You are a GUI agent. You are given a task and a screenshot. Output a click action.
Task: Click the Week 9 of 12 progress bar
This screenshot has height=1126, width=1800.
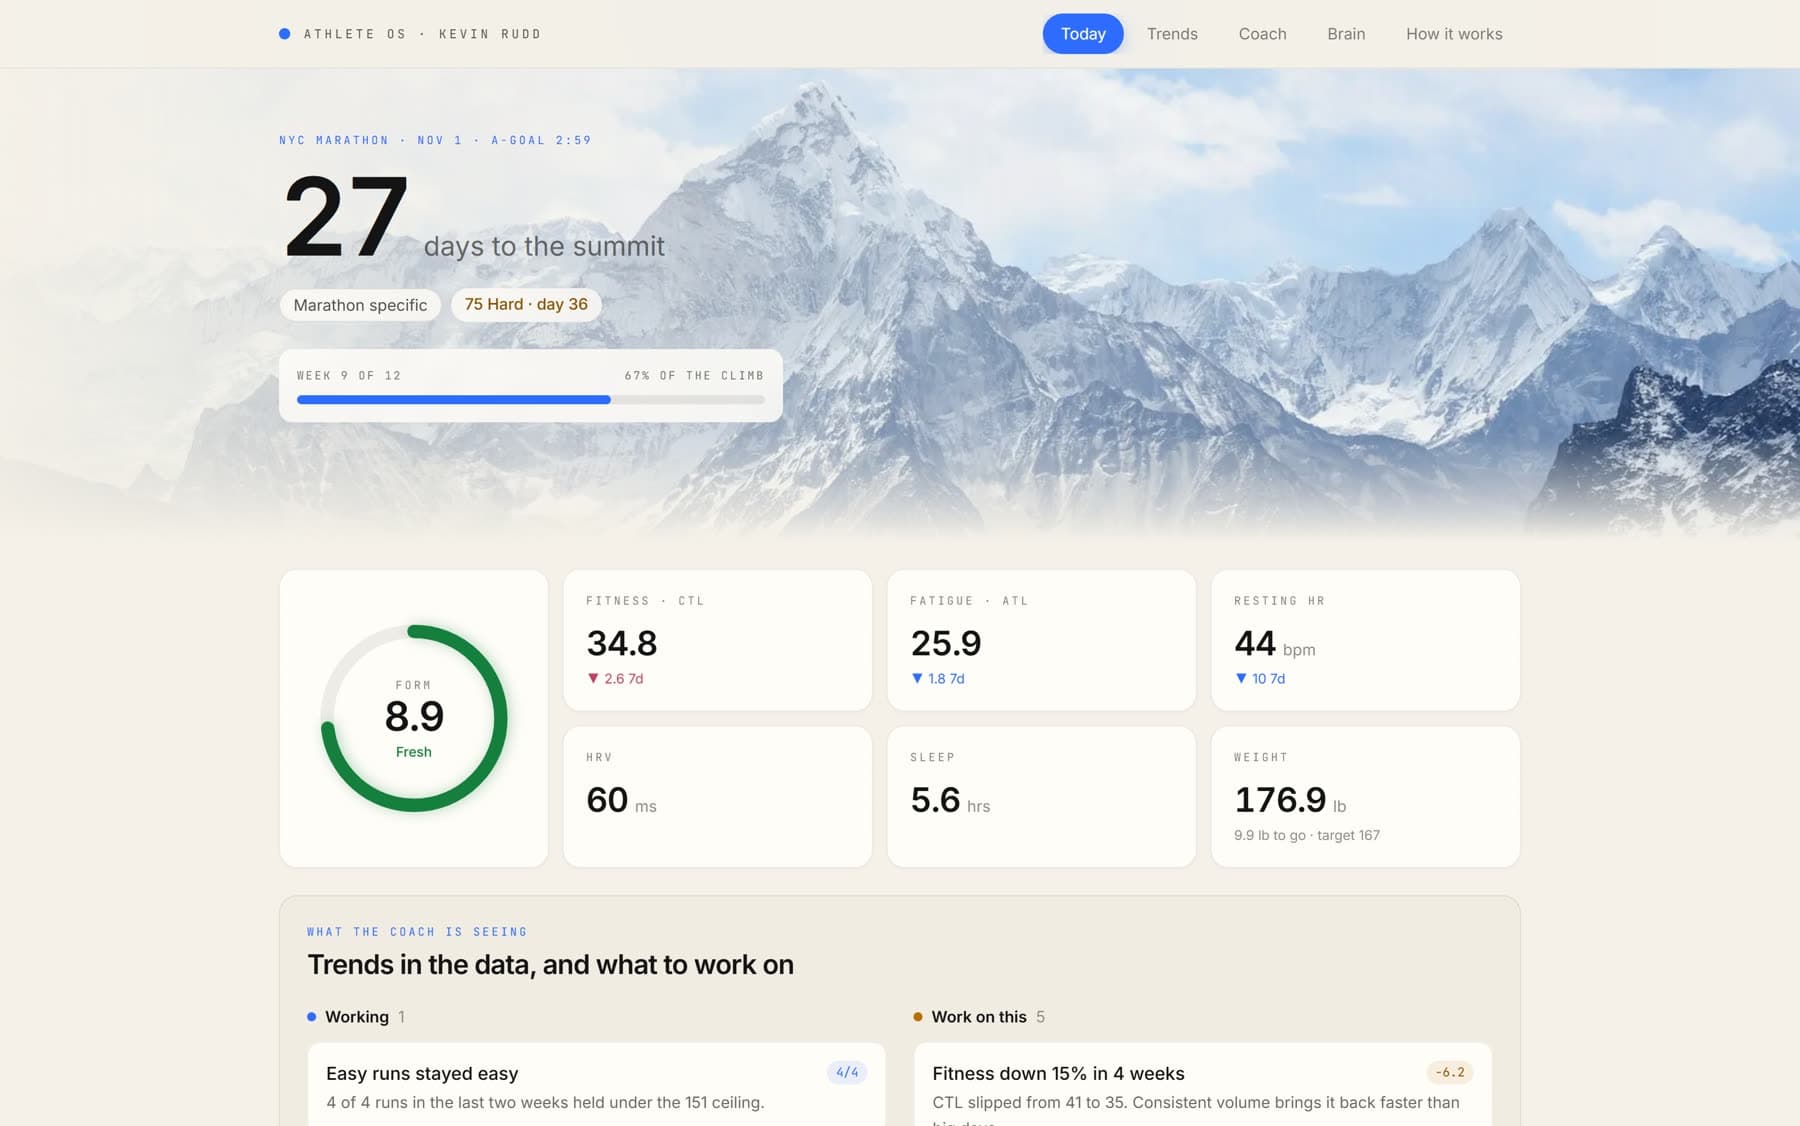[531, 400]
